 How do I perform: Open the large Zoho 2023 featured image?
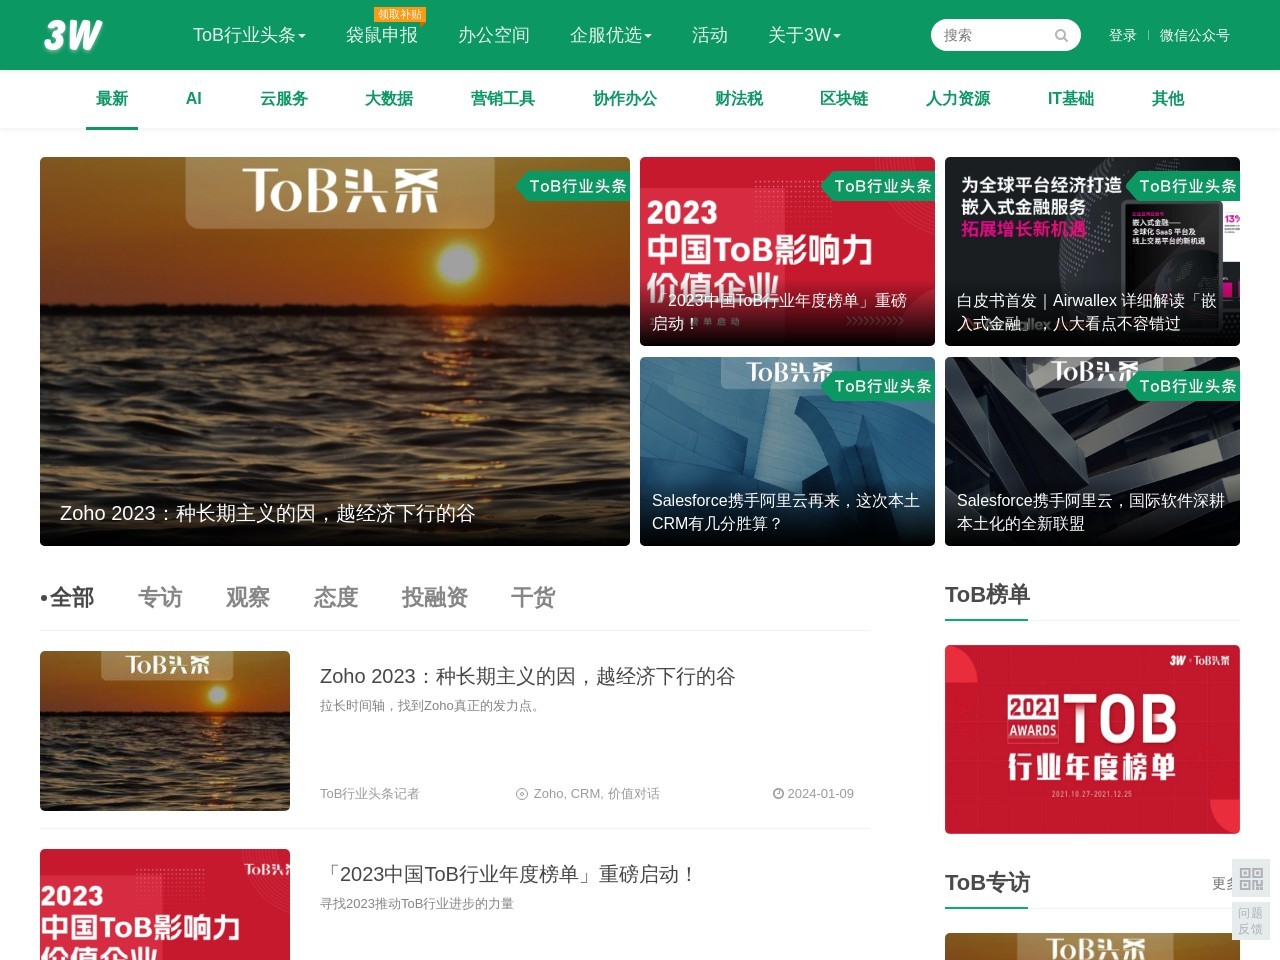(335, 351)
